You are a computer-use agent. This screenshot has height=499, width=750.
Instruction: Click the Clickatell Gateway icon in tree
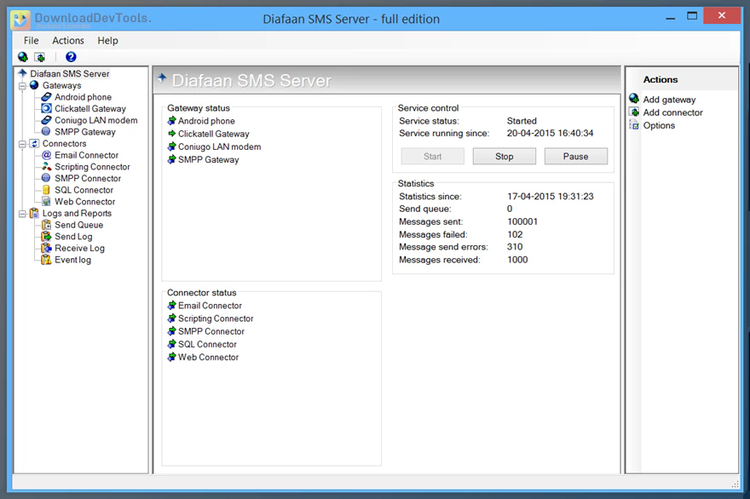[x=46, y=109]
